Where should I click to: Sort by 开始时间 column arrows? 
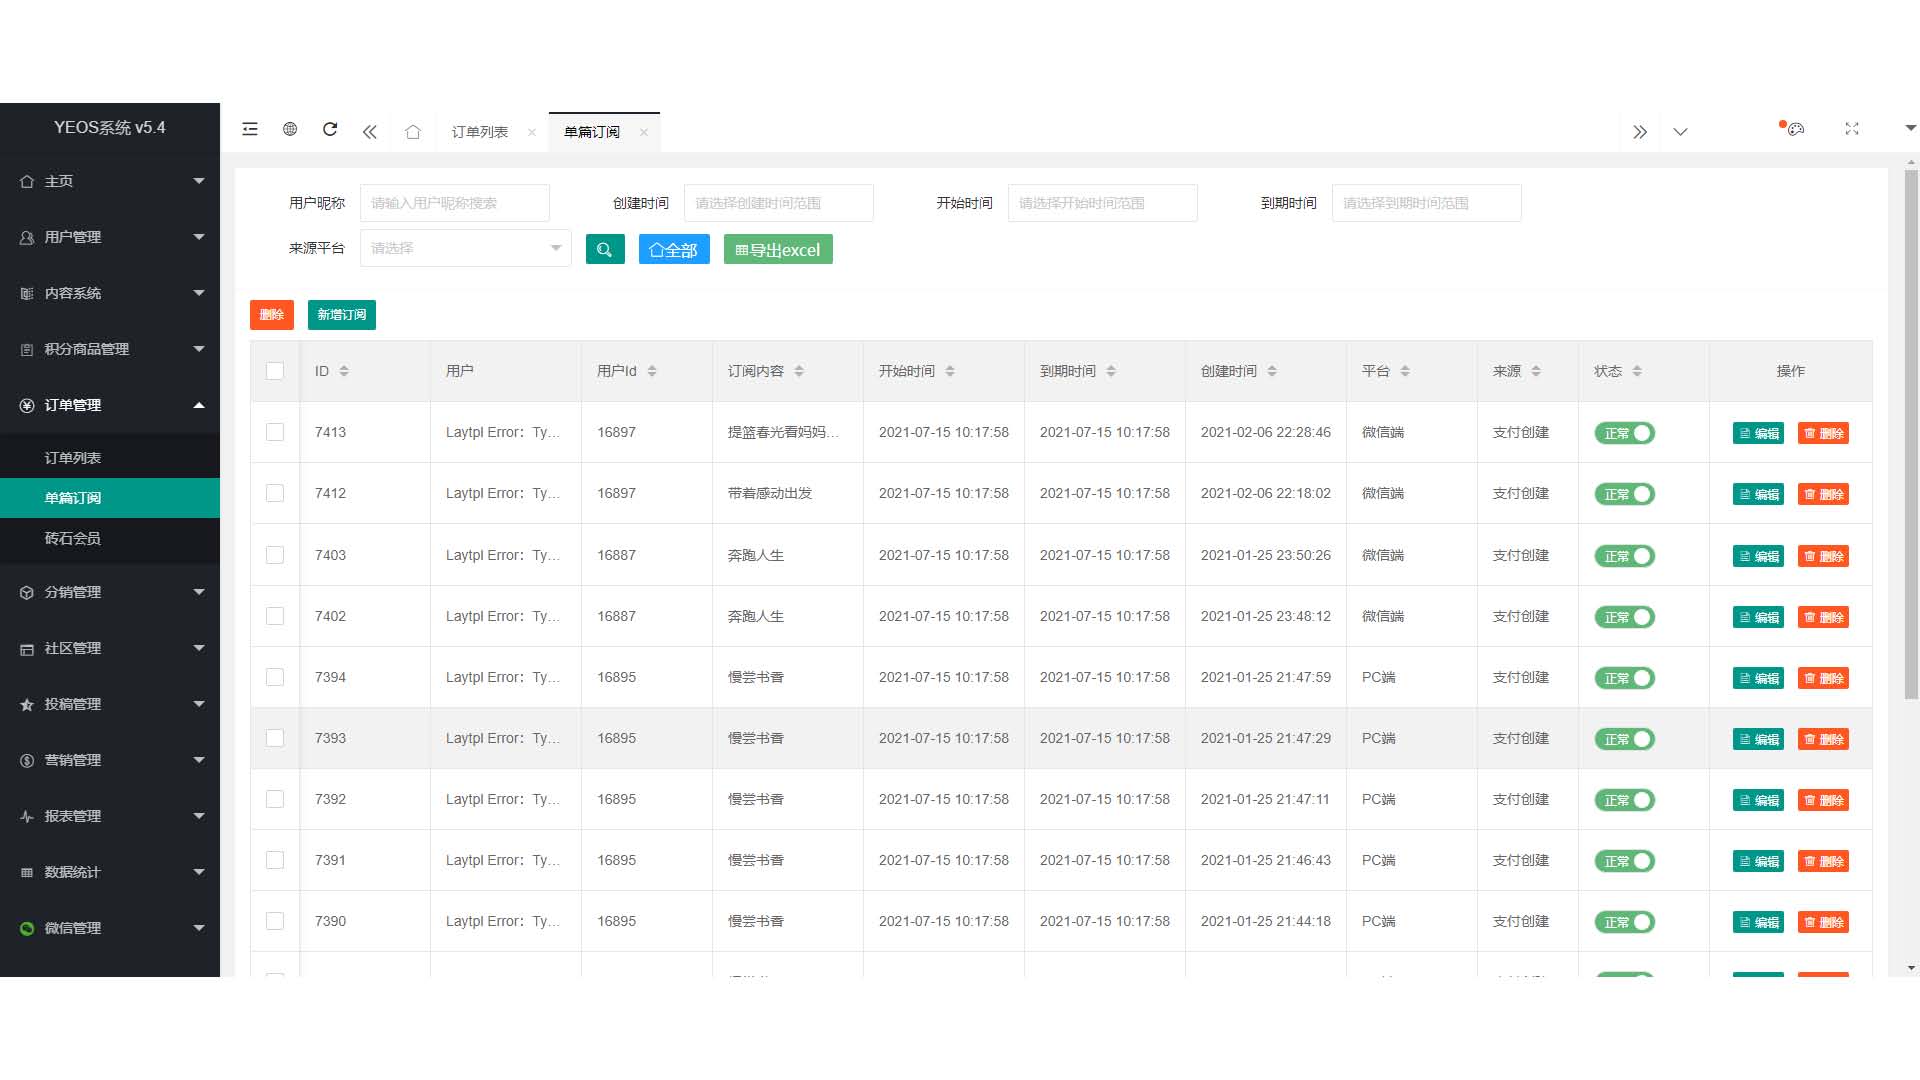click(x=950, y=371)
